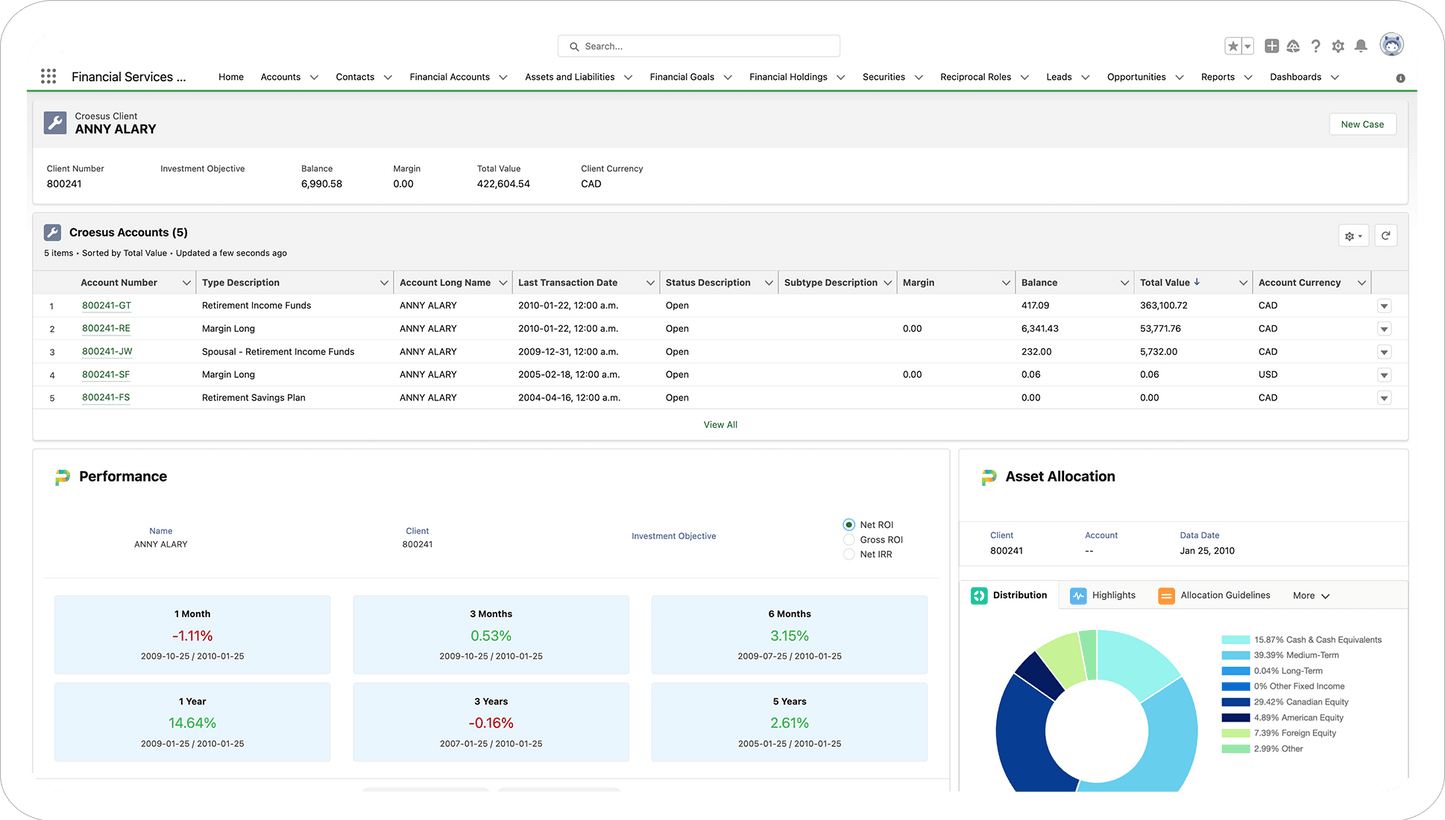
Task: Click the favorites star icon
Action: click(x=1233, y=46)
